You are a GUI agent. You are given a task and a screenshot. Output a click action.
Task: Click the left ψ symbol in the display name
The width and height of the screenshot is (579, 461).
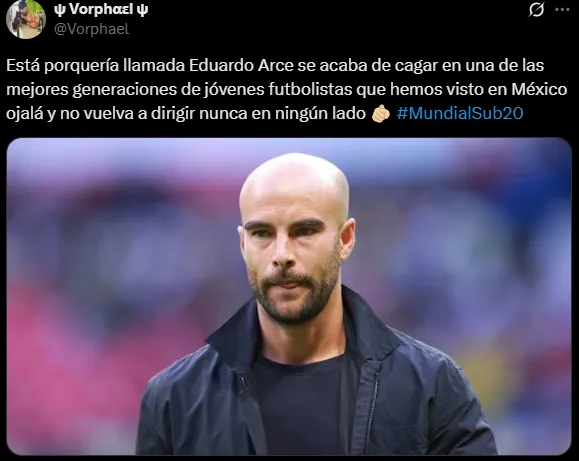point(59,10)
